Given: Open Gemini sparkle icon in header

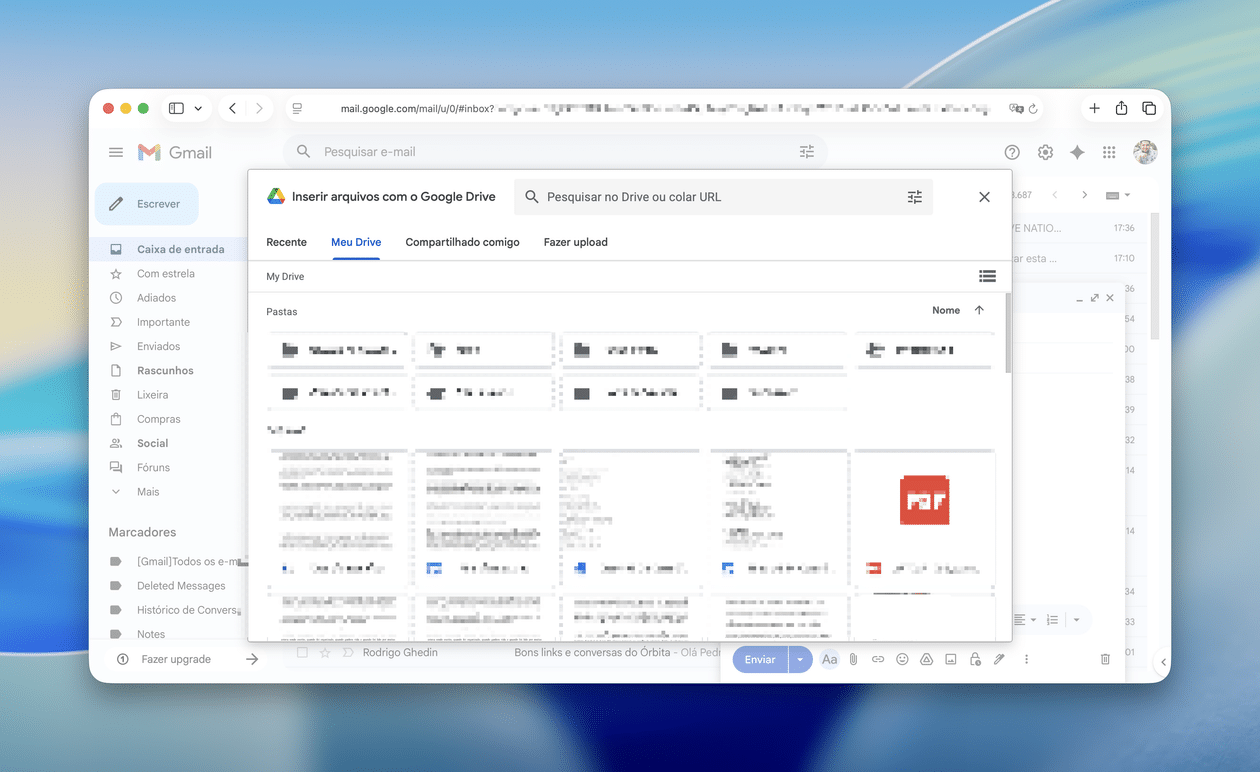Looking at the screenshot, I should pyautogui.click(x=1077, y=152).
